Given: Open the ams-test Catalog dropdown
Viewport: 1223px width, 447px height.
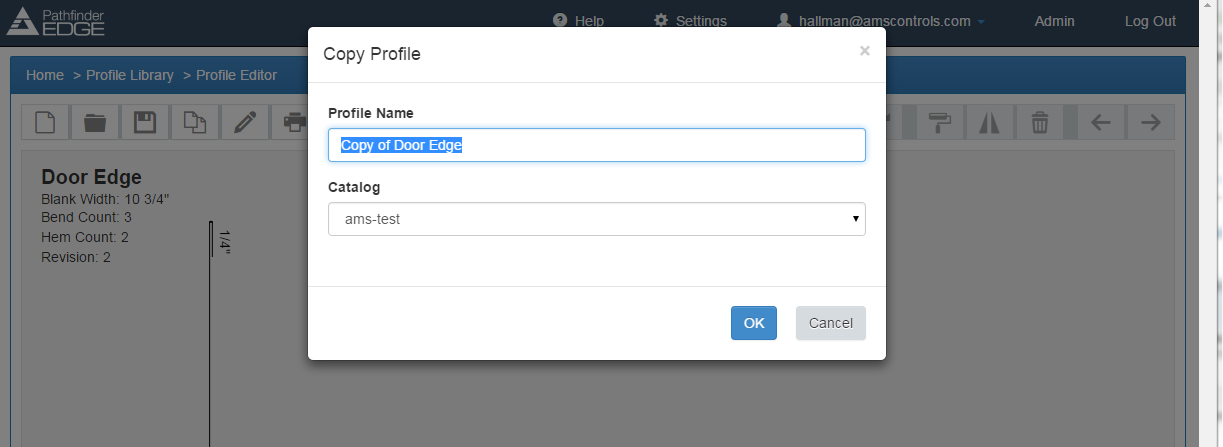Looking at the screenshot, I should pyautogui.click(x=597, y=219).
